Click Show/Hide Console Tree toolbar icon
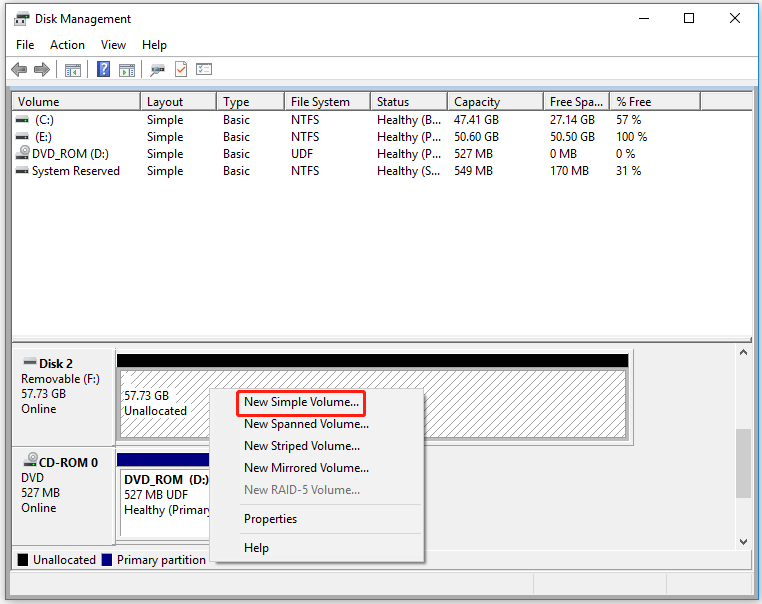762x604 pixels. click(73, 70)
